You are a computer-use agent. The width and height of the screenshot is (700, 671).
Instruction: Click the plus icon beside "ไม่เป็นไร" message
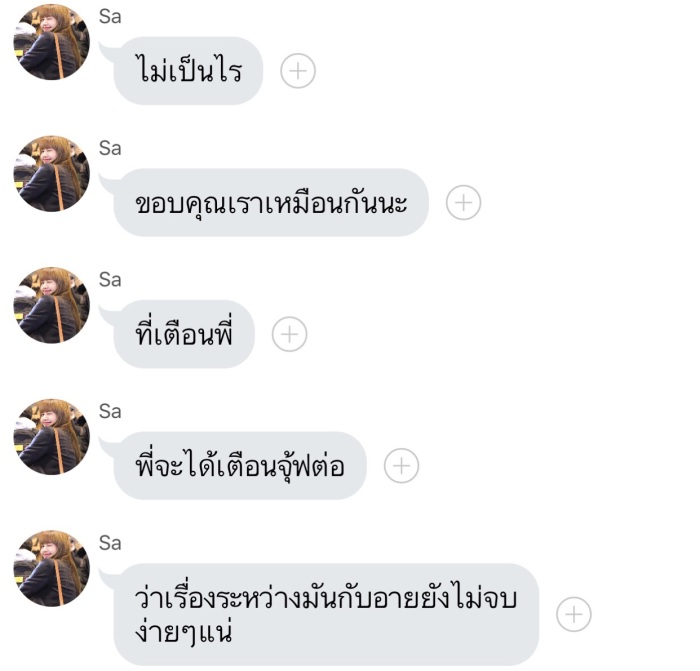pos(298,71)
